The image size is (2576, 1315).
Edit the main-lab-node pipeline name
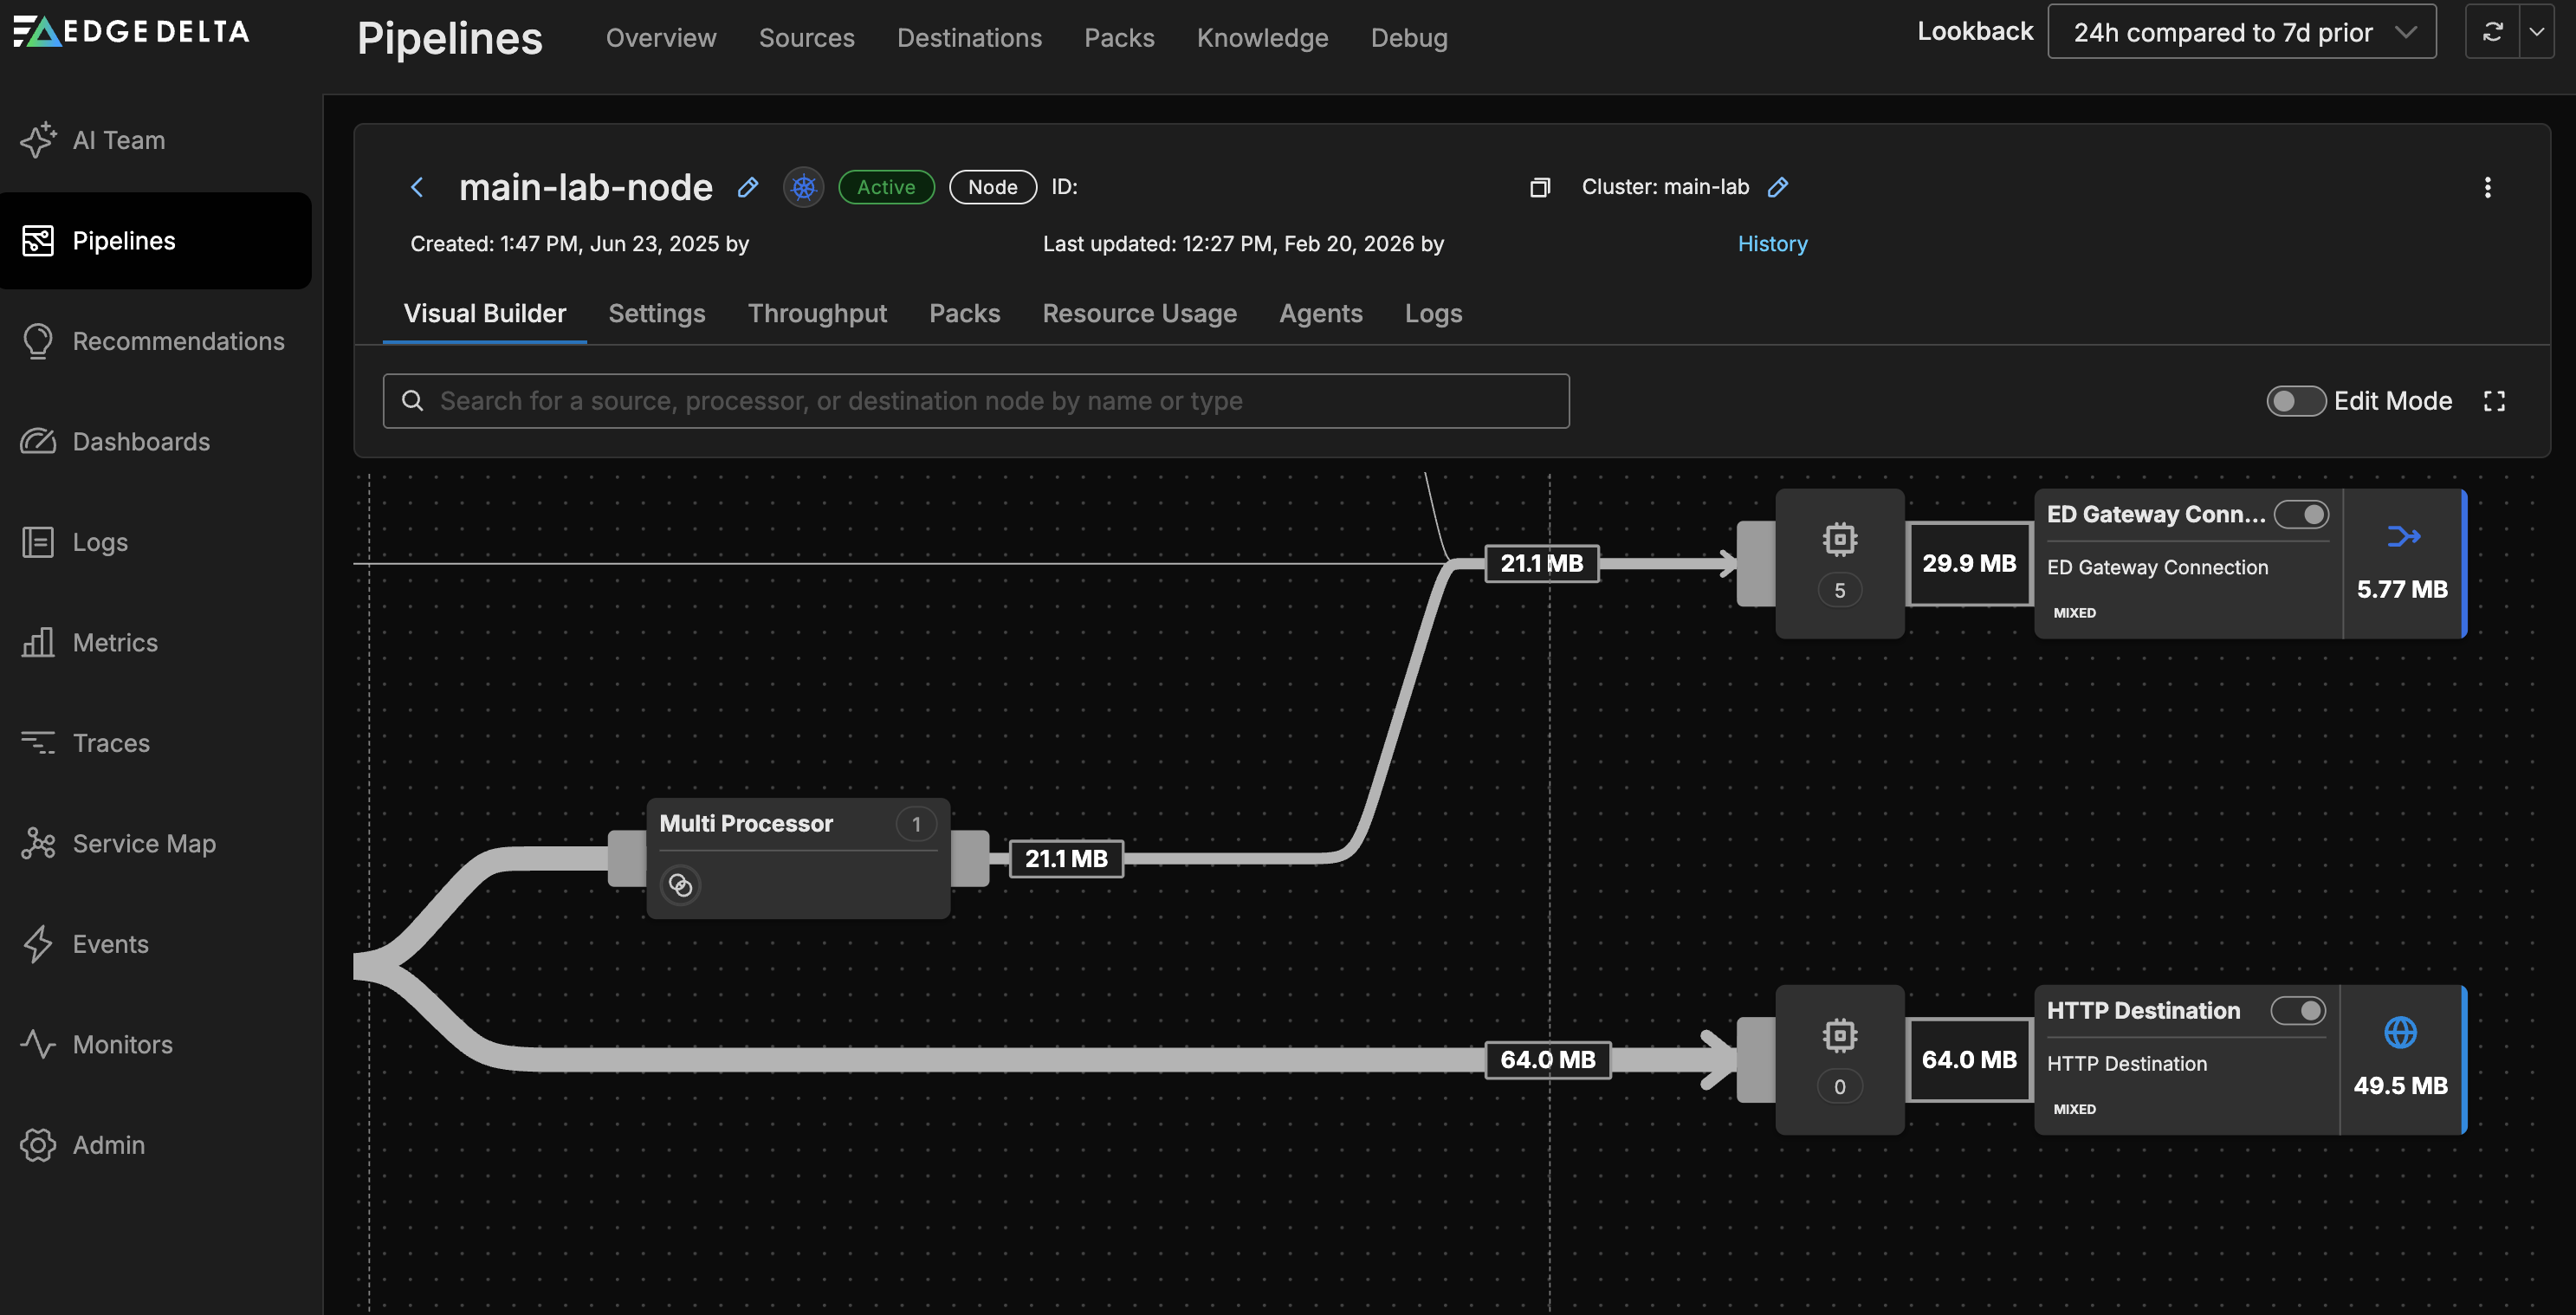747,187
